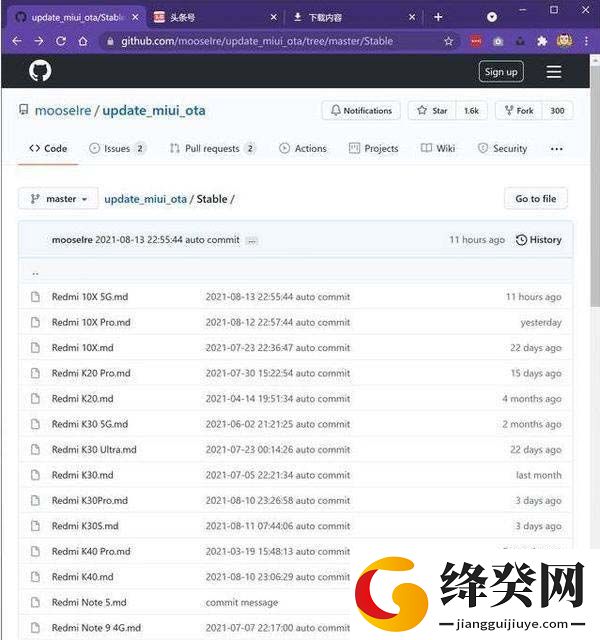
Task: Reload the page
Action: pyautogui.click(x=61, y=41)
